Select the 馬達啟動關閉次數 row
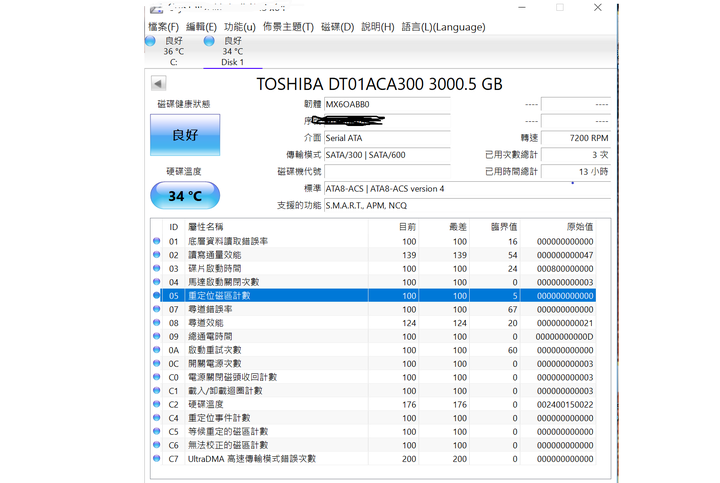Viewport: 720px width, 483px height. [x=374, y=282]
